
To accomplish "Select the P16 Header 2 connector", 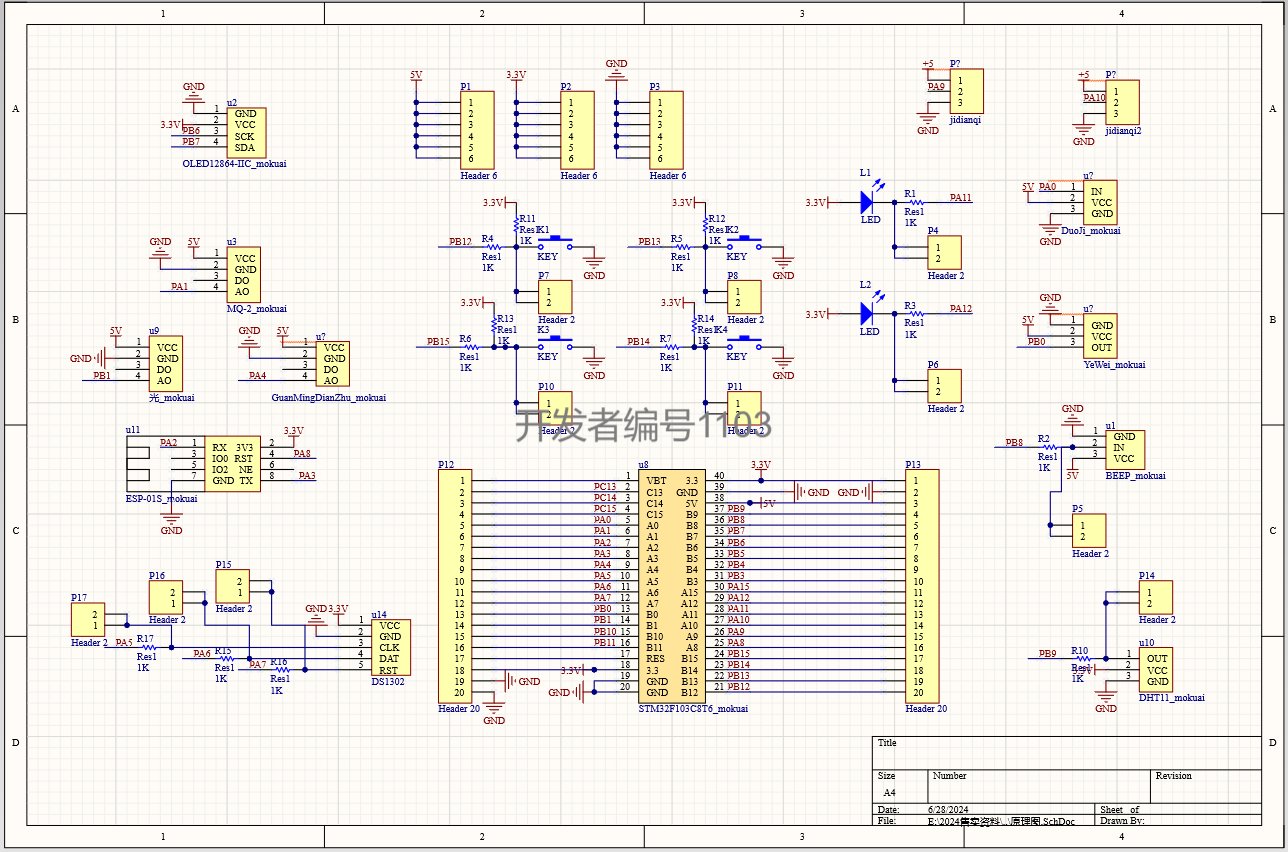I will pyautogui.click(x=165, y=598).
